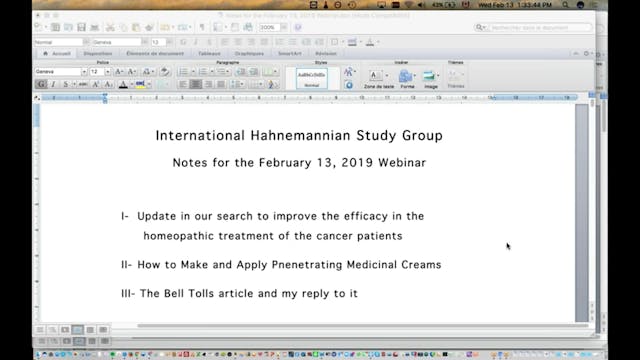
Task: Open the Zone de texte dropdown arrow
Action: pos(387,76)
